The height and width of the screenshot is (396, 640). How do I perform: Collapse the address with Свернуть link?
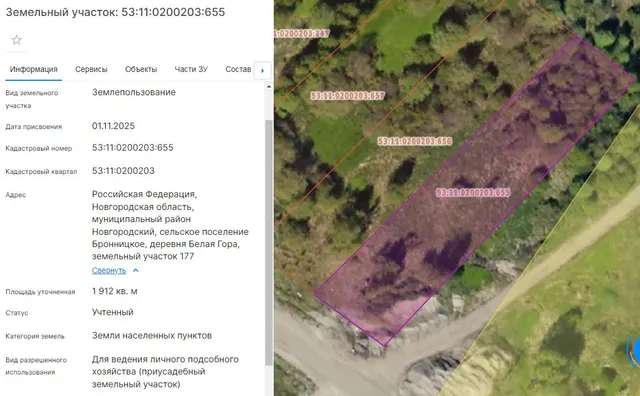click(x=109, y=270)
